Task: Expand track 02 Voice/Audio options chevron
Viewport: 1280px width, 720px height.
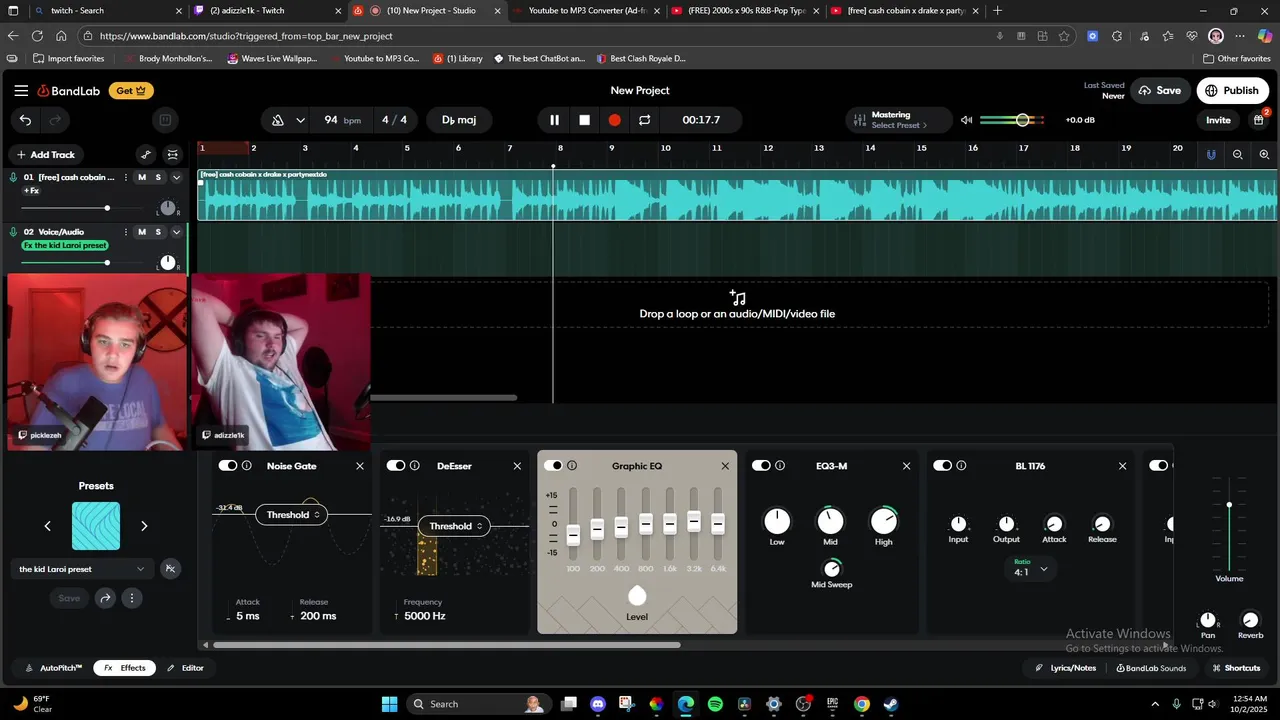Action: point(176,232)
